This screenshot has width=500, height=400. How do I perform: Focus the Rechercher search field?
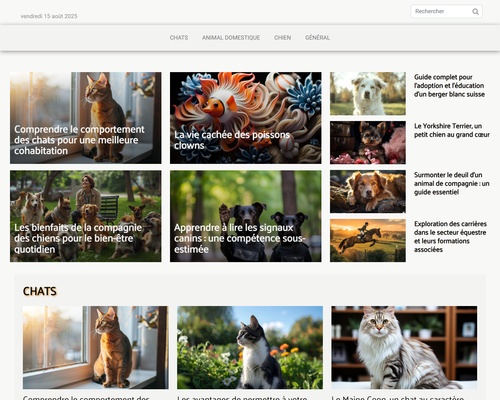click(x=446, y=11)
